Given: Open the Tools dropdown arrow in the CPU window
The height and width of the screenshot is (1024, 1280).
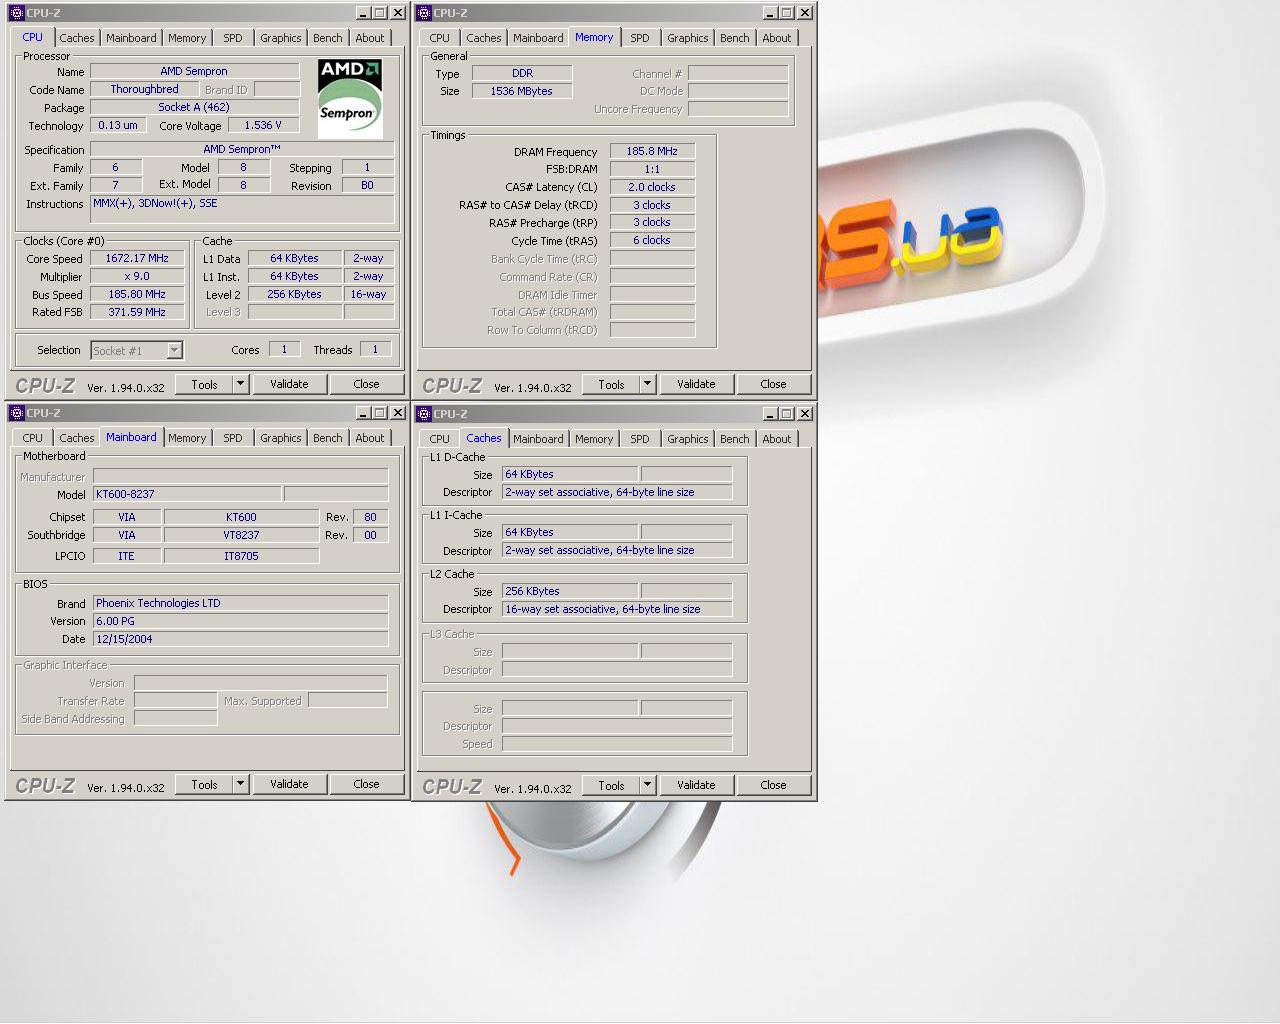Looking at the screenshot, I should 240,384.
